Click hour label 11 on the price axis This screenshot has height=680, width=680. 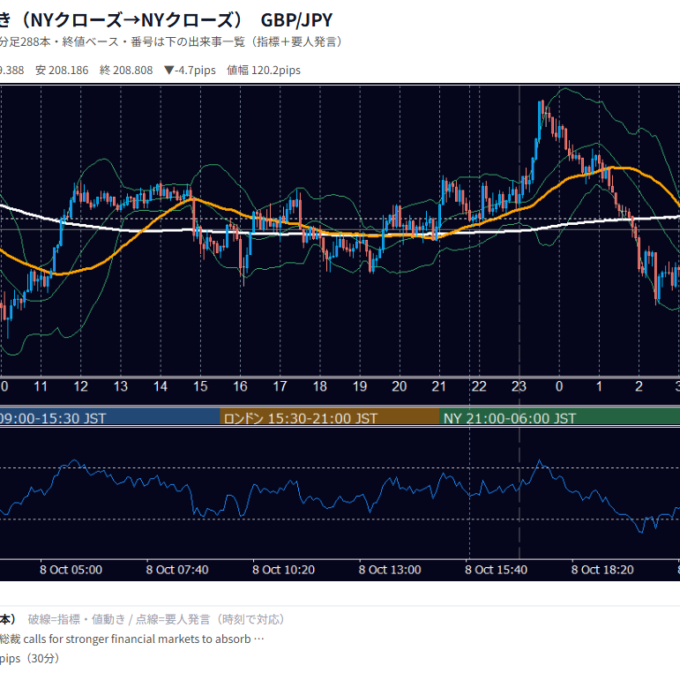40,386
